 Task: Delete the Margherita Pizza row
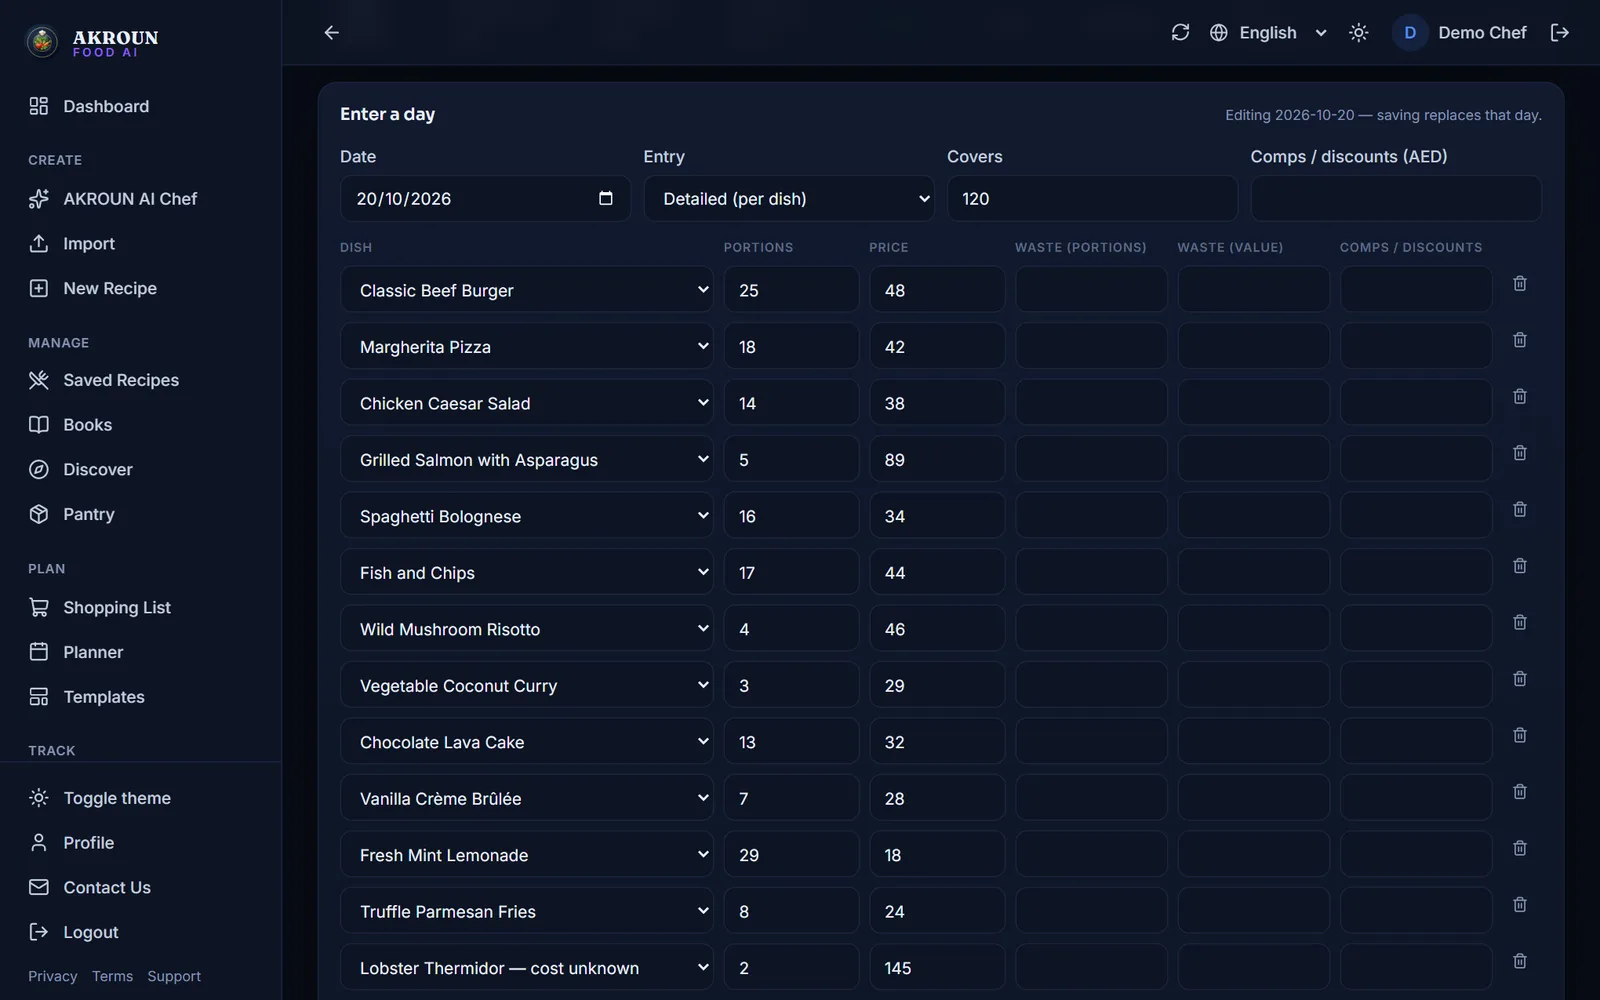1519,340
